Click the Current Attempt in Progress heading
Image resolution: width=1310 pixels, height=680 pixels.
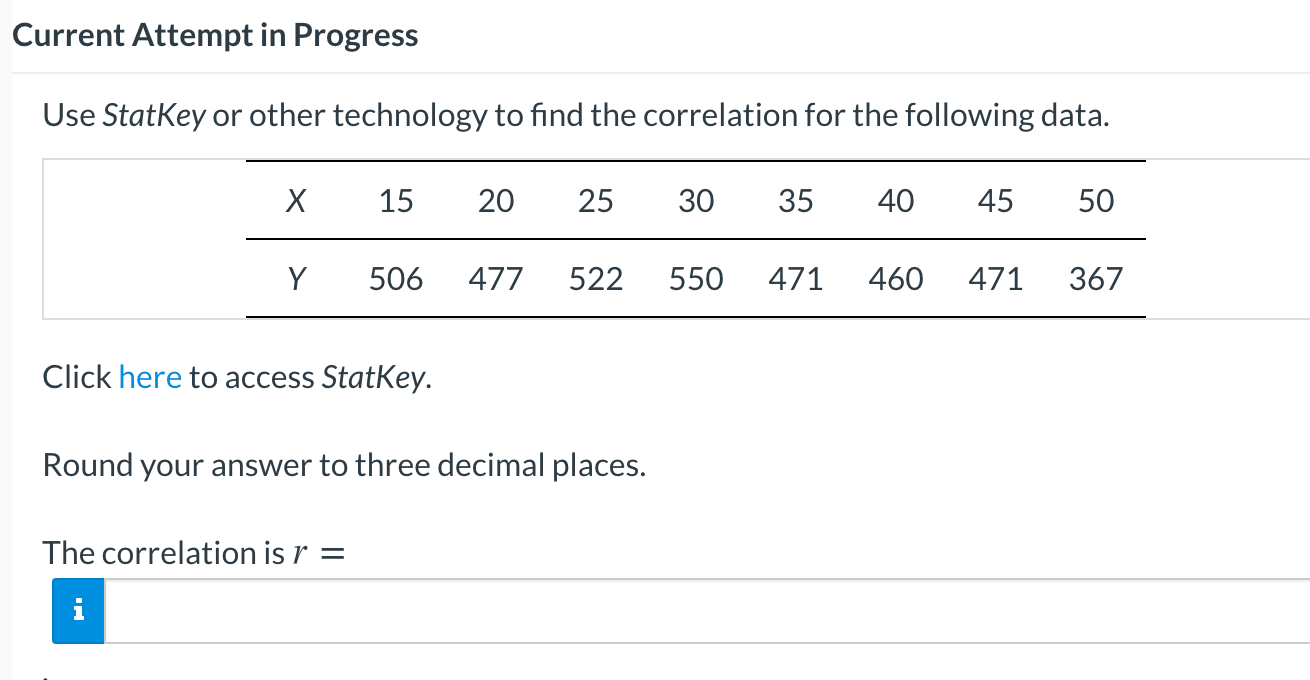[x=214, y=34]
